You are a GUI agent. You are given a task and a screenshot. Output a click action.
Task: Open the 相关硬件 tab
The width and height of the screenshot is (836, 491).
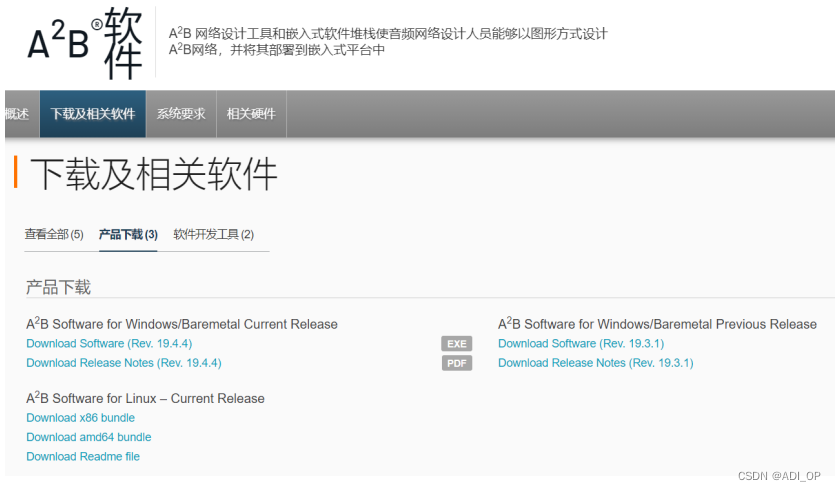point(251,114)
